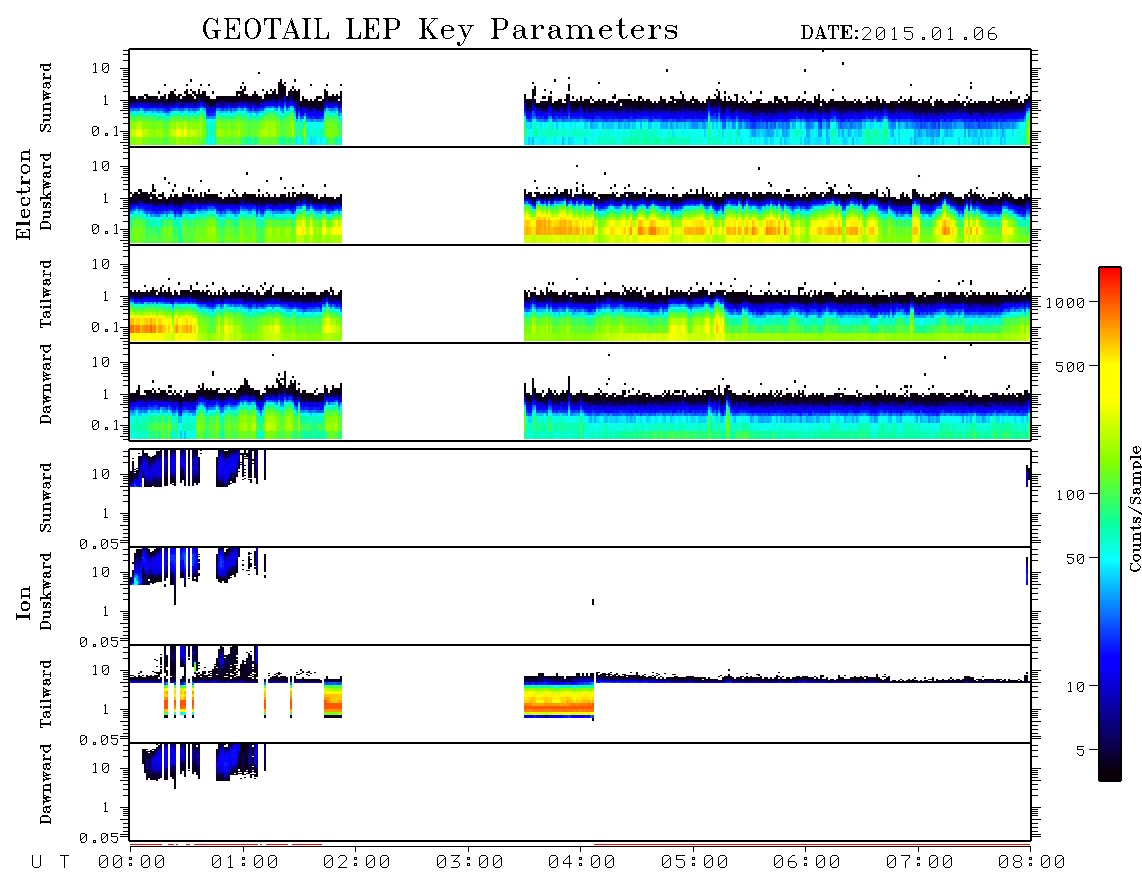1142x880 pixels.
Task: Select the 00:00 time tick label
Action: point(132,863)
